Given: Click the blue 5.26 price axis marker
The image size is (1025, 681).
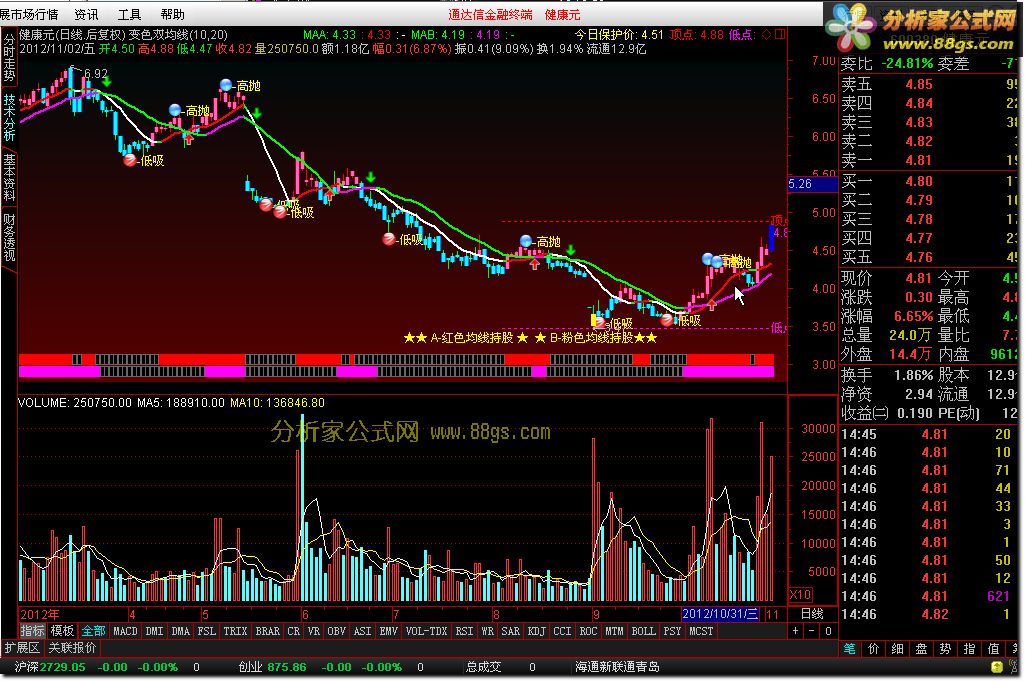Looking at the screenshot, I should point(813,184).
